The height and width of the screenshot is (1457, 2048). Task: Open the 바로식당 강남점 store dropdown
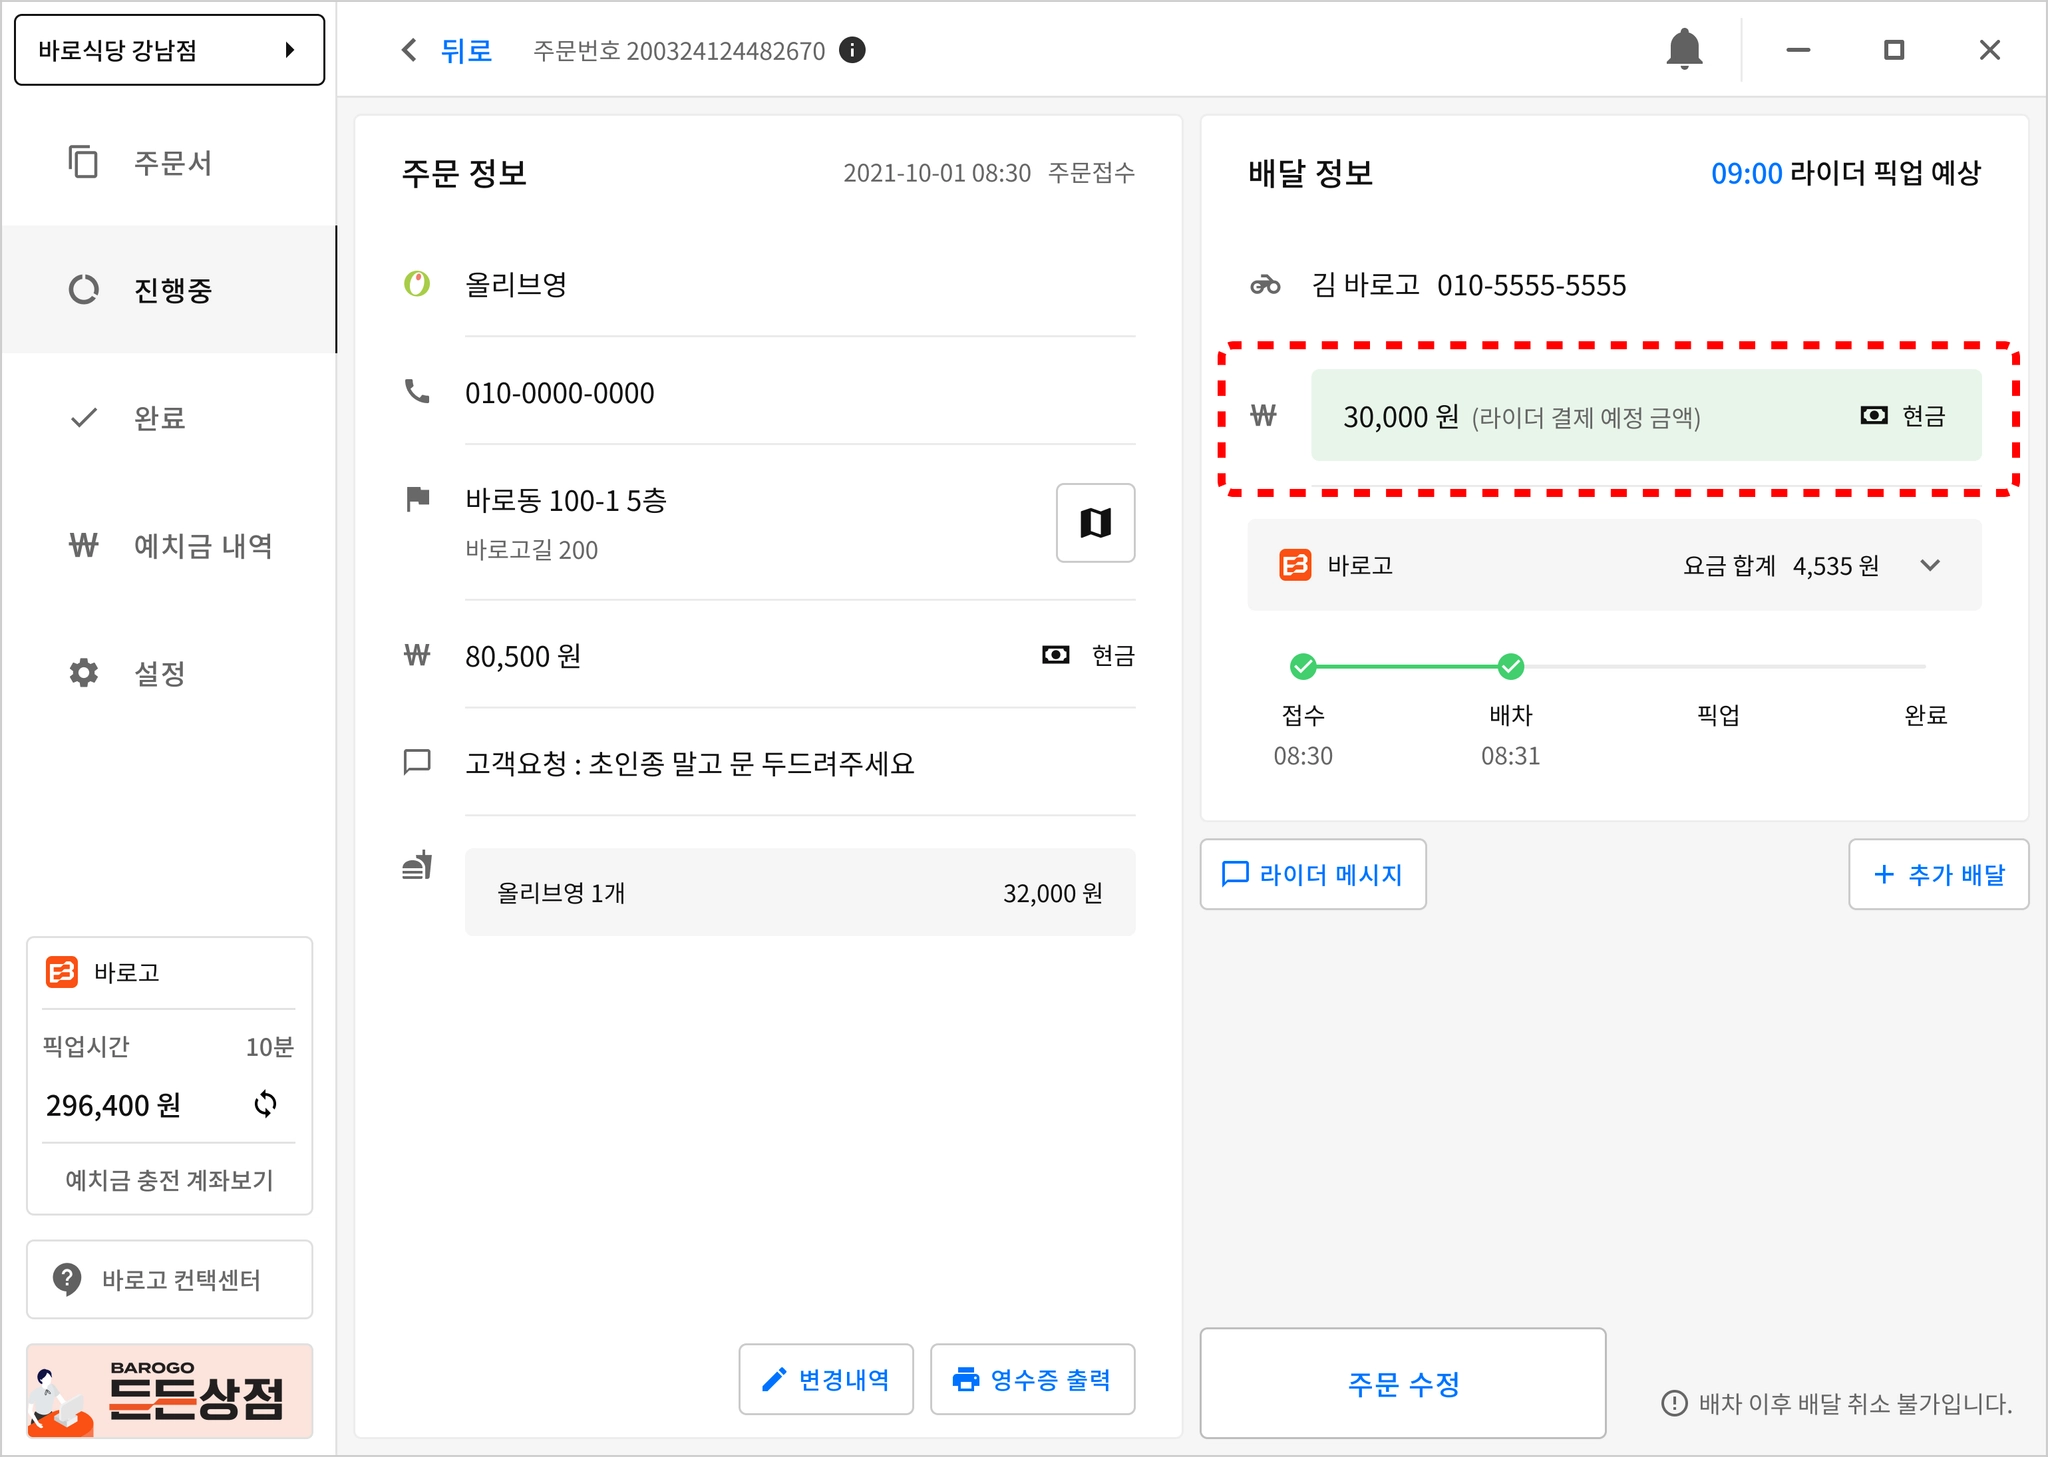[169, 50]
